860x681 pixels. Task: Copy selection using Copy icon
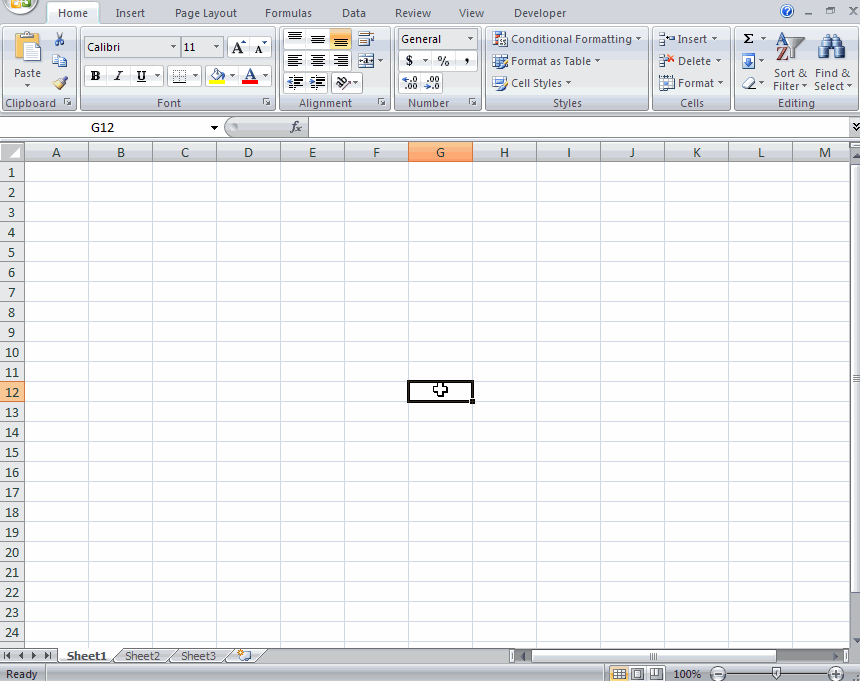[59, 61]
